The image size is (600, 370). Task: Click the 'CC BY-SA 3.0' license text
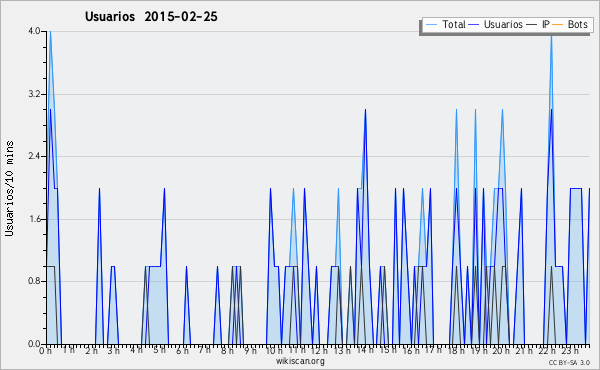569,362
